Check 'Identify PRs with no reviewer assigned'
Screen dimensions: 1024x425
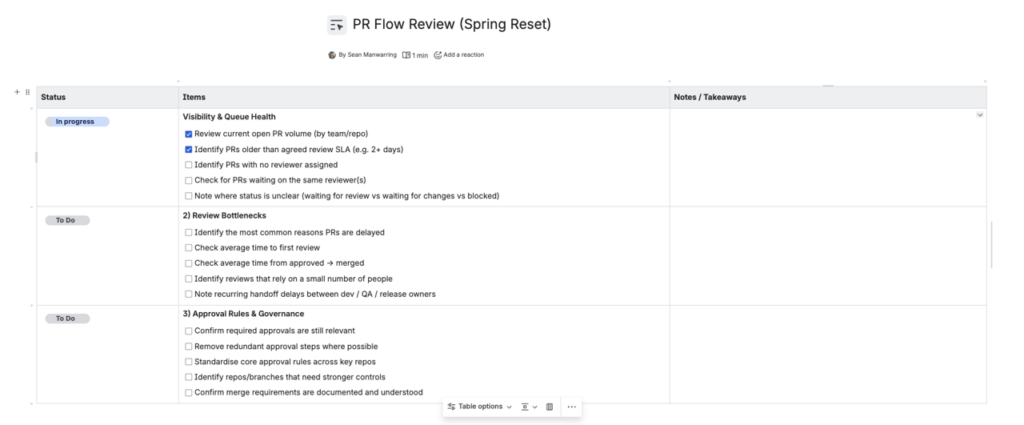[x=189, y=164]
